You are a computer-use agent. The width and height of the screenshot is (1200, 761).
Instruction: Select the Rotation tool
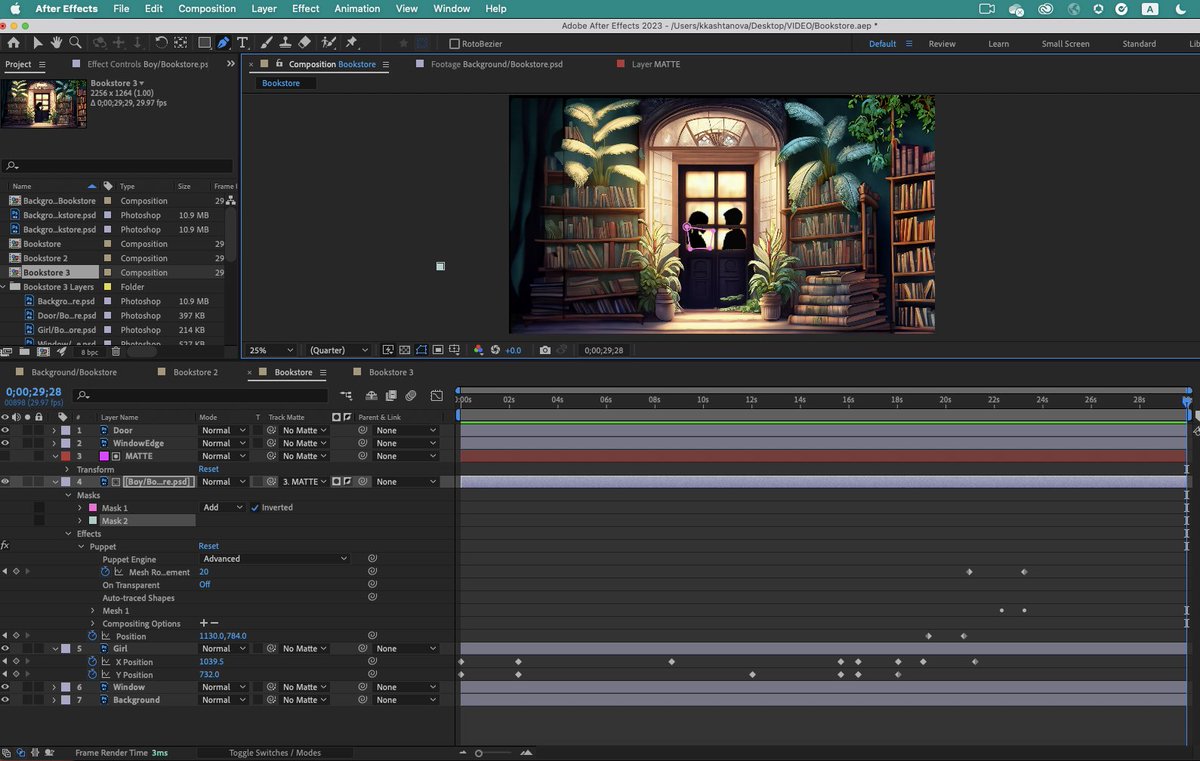click(161, 43)
